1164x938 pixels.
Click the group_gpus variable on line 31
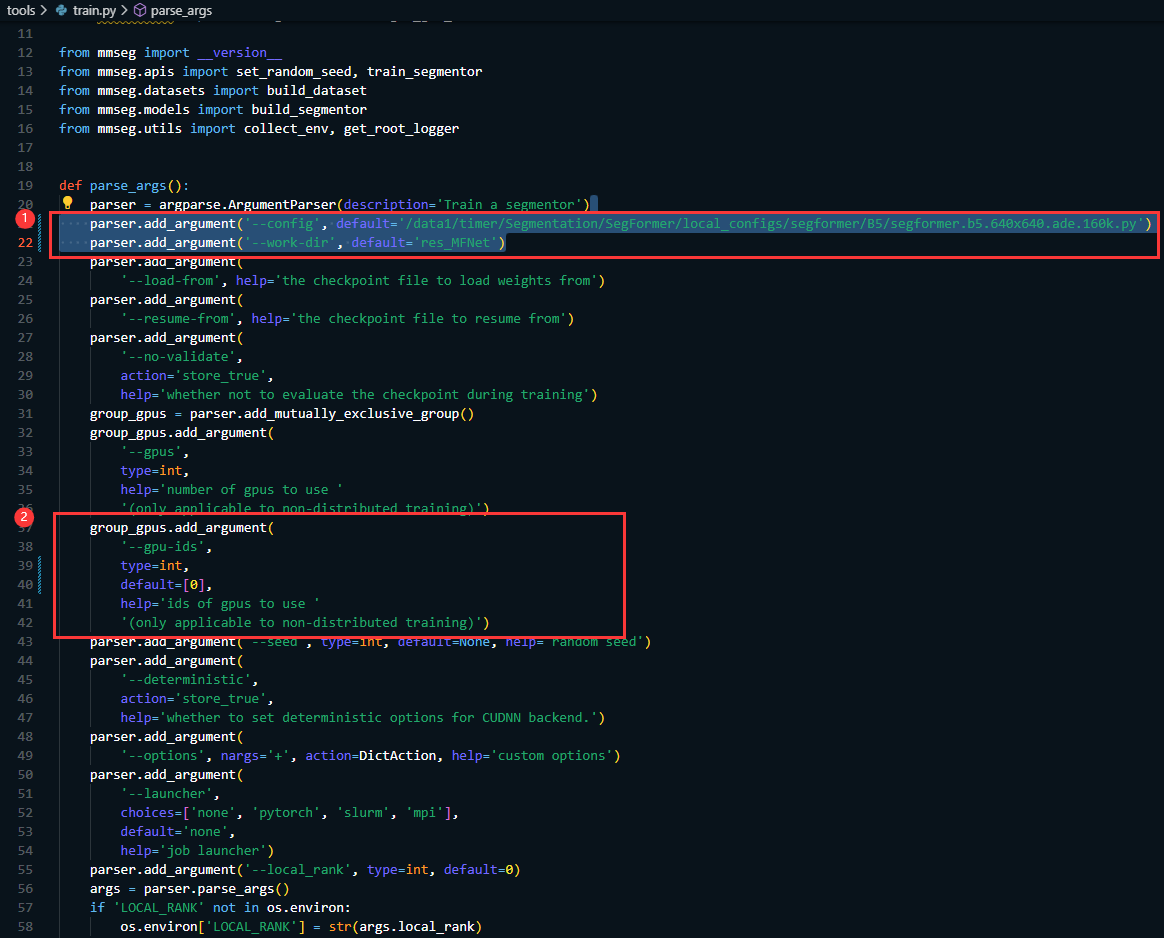point(127,413)
